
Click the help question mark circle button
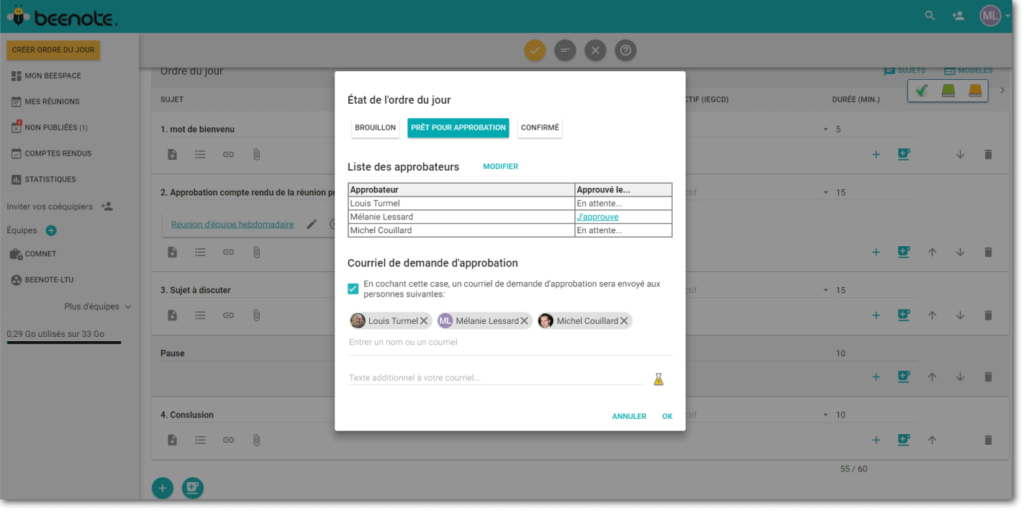click(625, 50)
